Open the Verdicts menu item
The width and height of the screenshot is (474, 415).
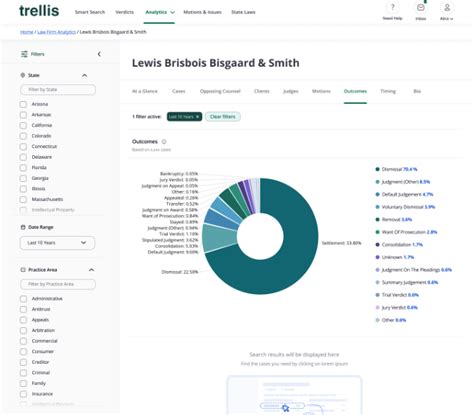point(124,12)
